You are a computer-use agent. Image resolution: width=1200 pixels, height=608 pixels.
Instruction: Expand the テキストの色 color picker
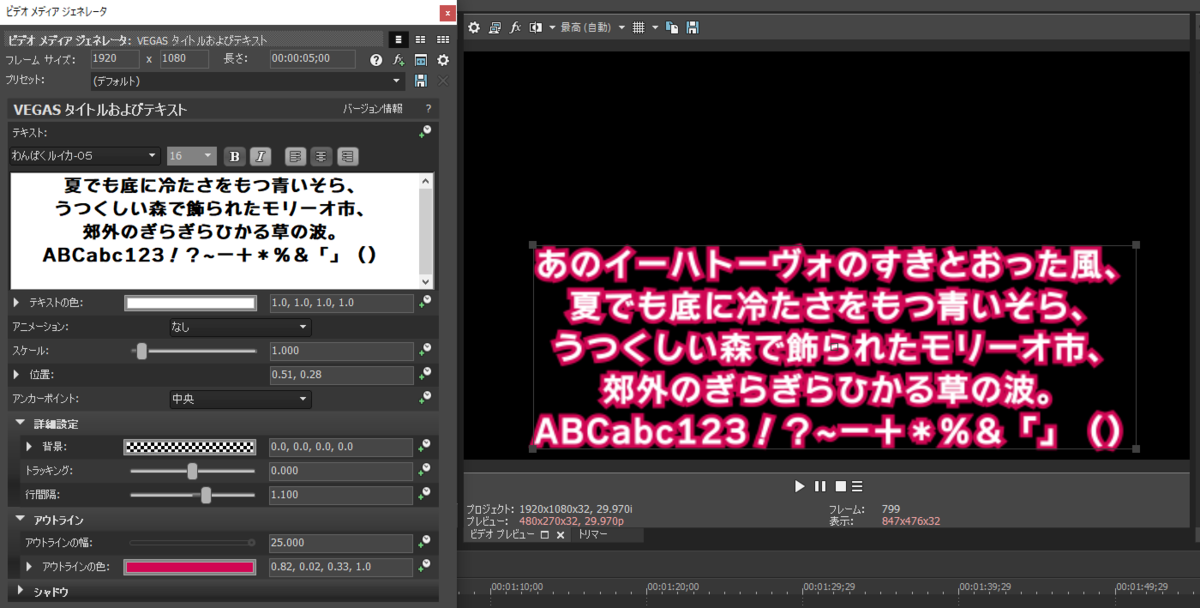click(16, 302)
